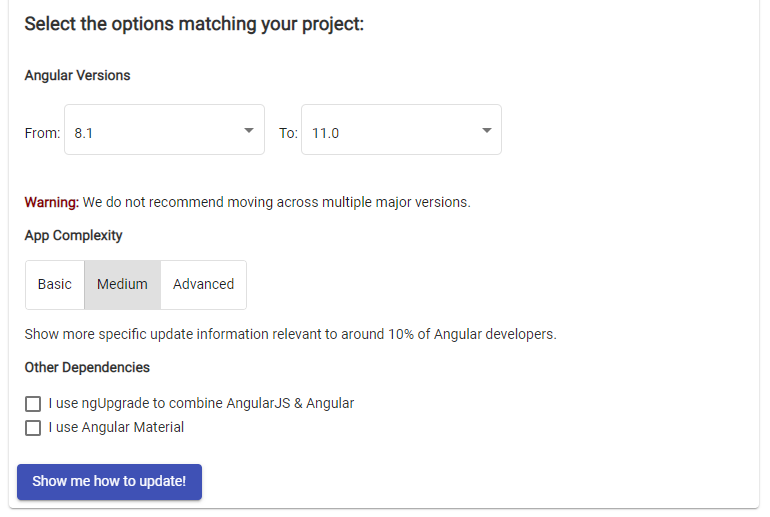Click the From version dropdown arrow
This screenshot has width=770, height=517.
click(249, 131)
